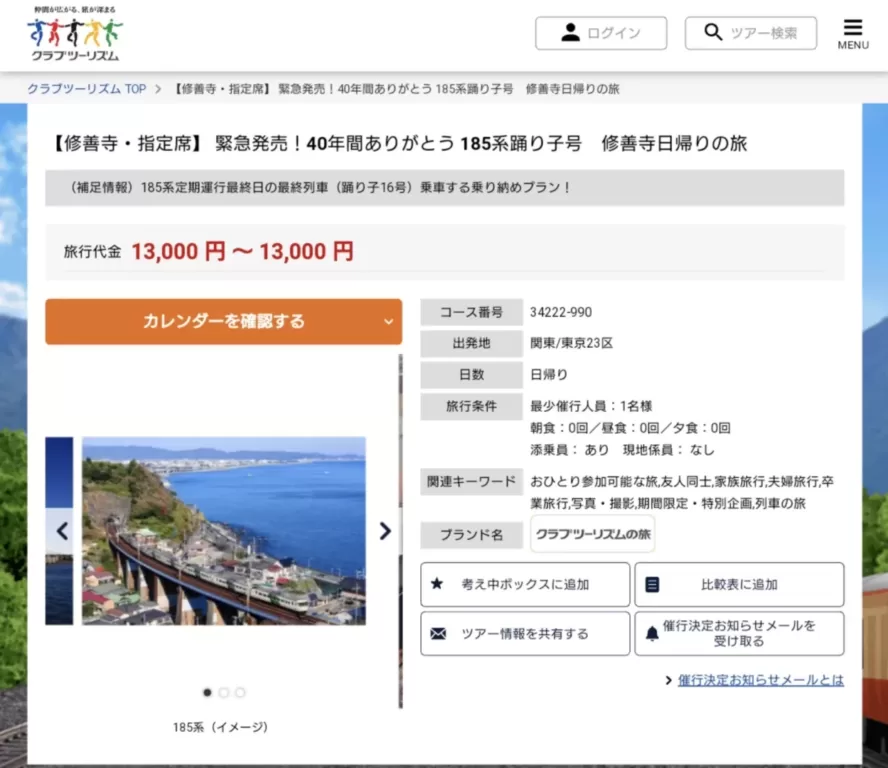Click the magnifying glass search icon
Viewport: 888px width, 768px height.
pyautogui.click(x=713, y=32)
